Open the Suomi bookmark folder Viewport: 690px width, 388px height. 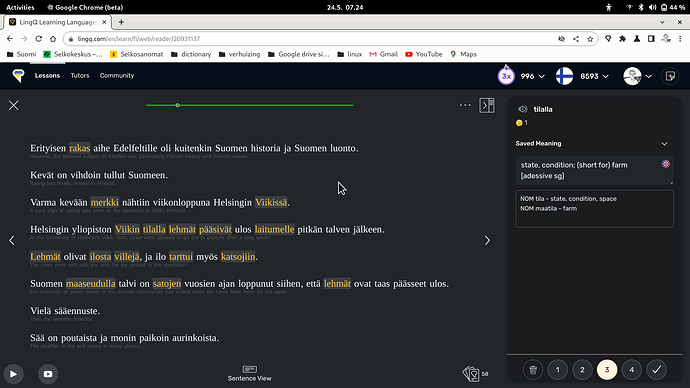pyautogui.click(x=22, y=54)
